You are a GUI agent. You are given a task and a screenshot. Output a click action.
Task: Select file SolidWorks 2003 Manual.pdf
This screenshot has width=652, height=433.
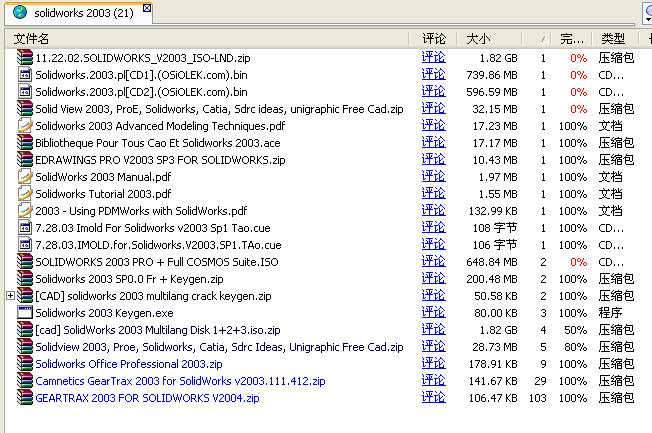(103, 177)
